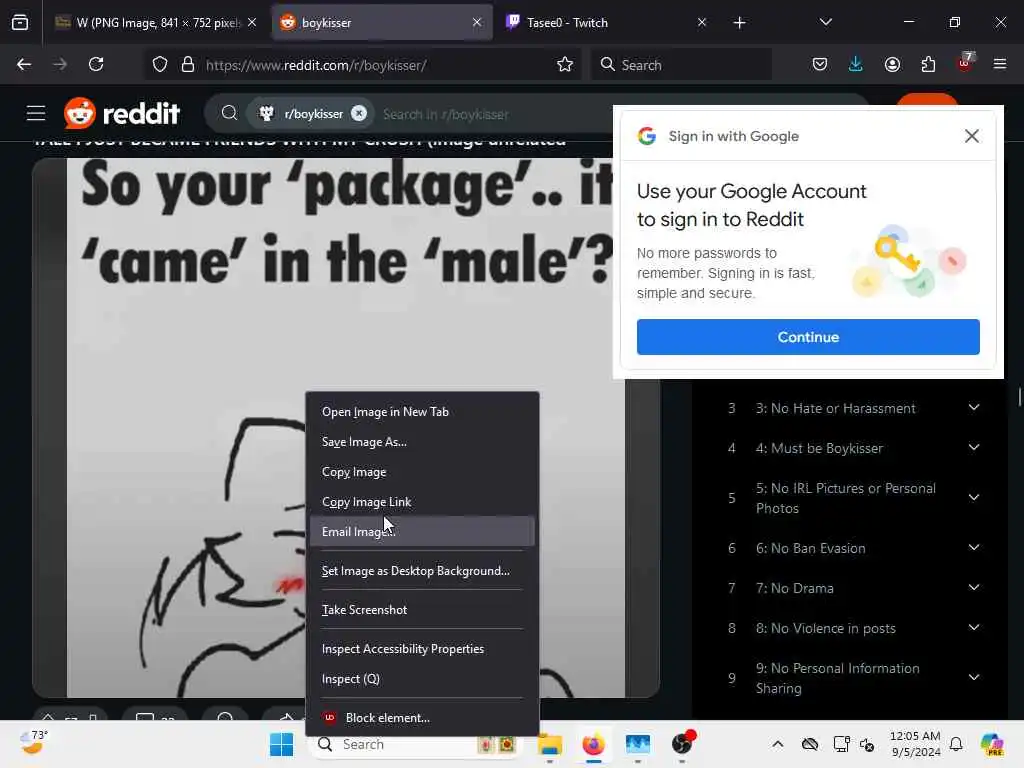Image resolution: width=1024 pixels, height=768 pixels.
Task: Open the Windows Start menu
Action: tap(281, 744)
